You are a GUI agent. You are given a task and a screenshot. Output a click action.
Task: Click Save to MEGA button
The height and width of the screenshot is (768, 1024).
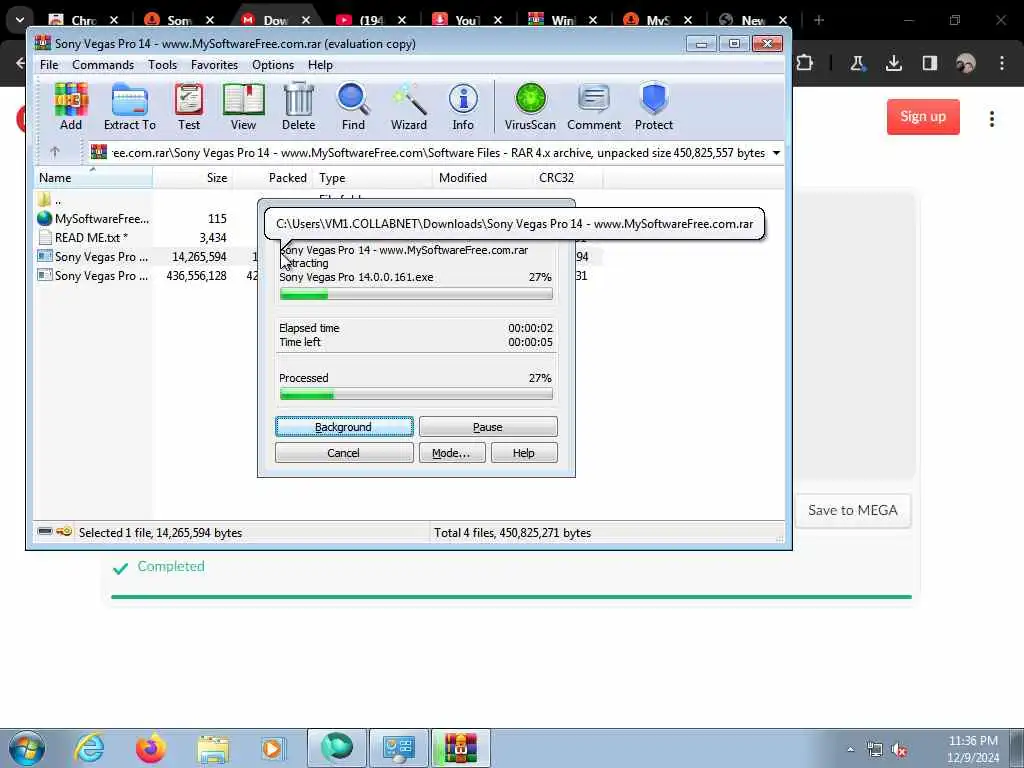[852, 510]
